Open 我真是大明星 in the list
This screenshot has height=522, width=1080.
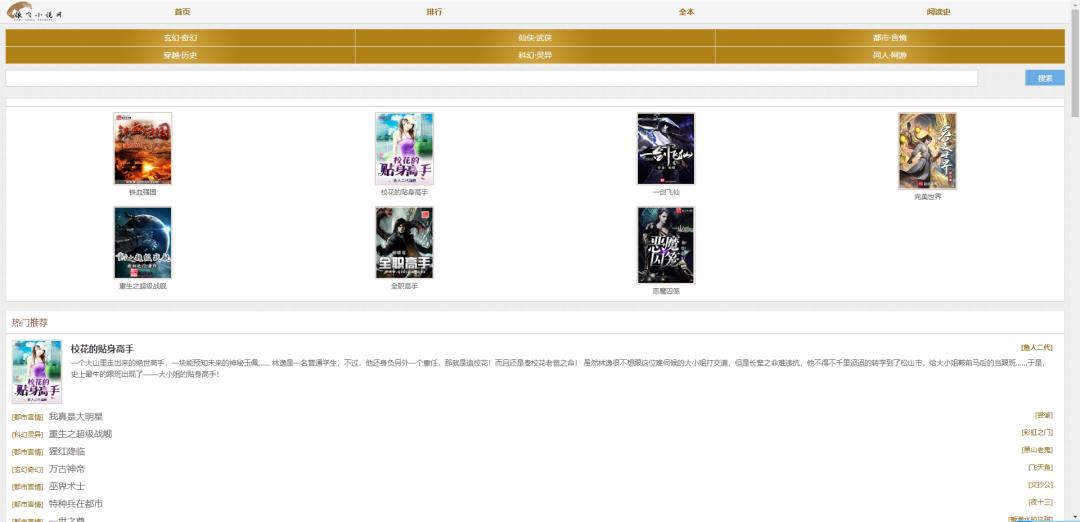(x=76, y=416)
